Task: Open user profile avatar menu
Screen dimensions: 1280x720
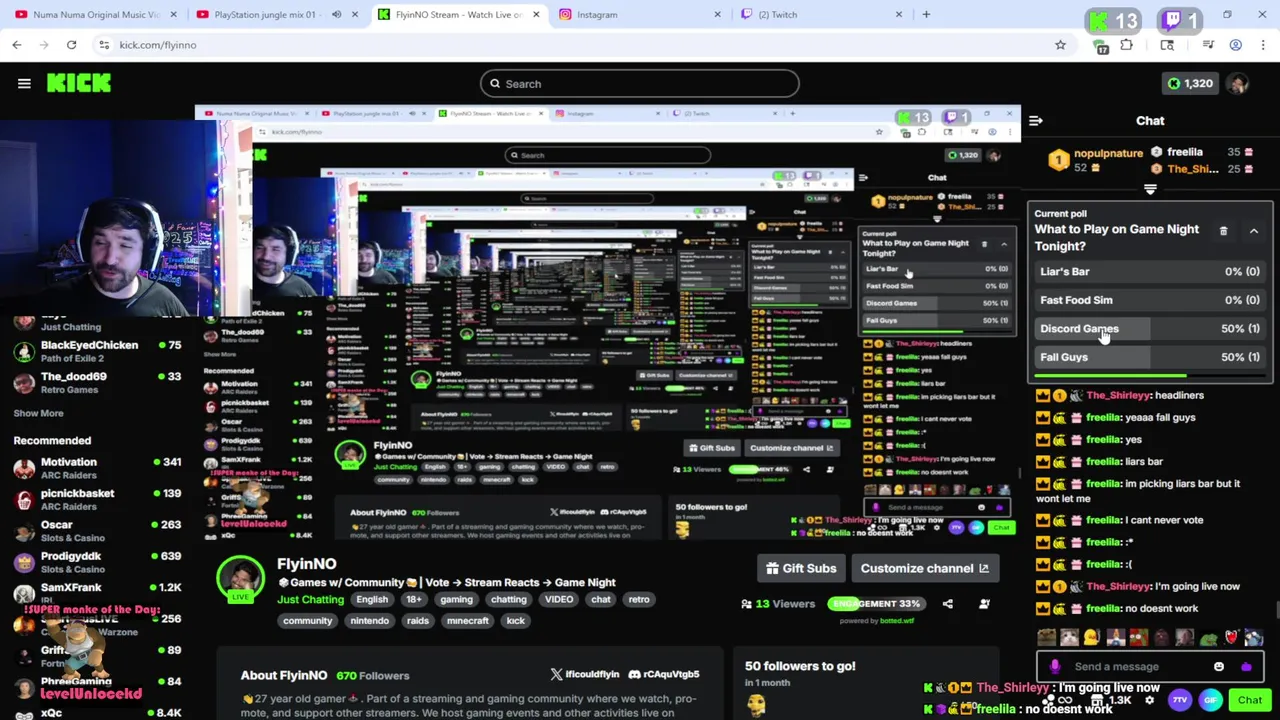Action: point(1239,84)
